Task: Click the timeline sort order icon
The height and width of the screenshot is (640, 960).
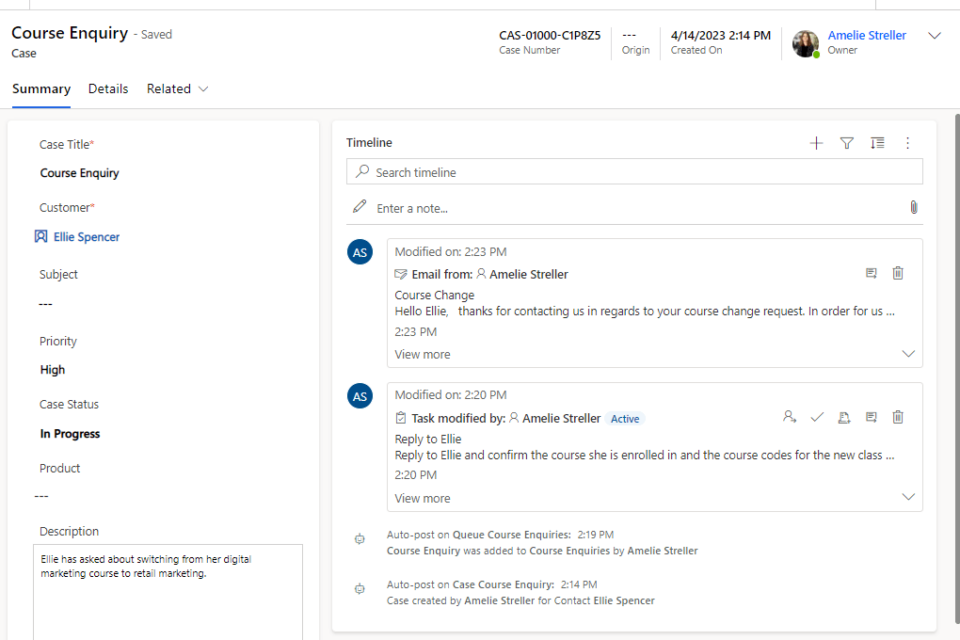Action: [877, 143]
